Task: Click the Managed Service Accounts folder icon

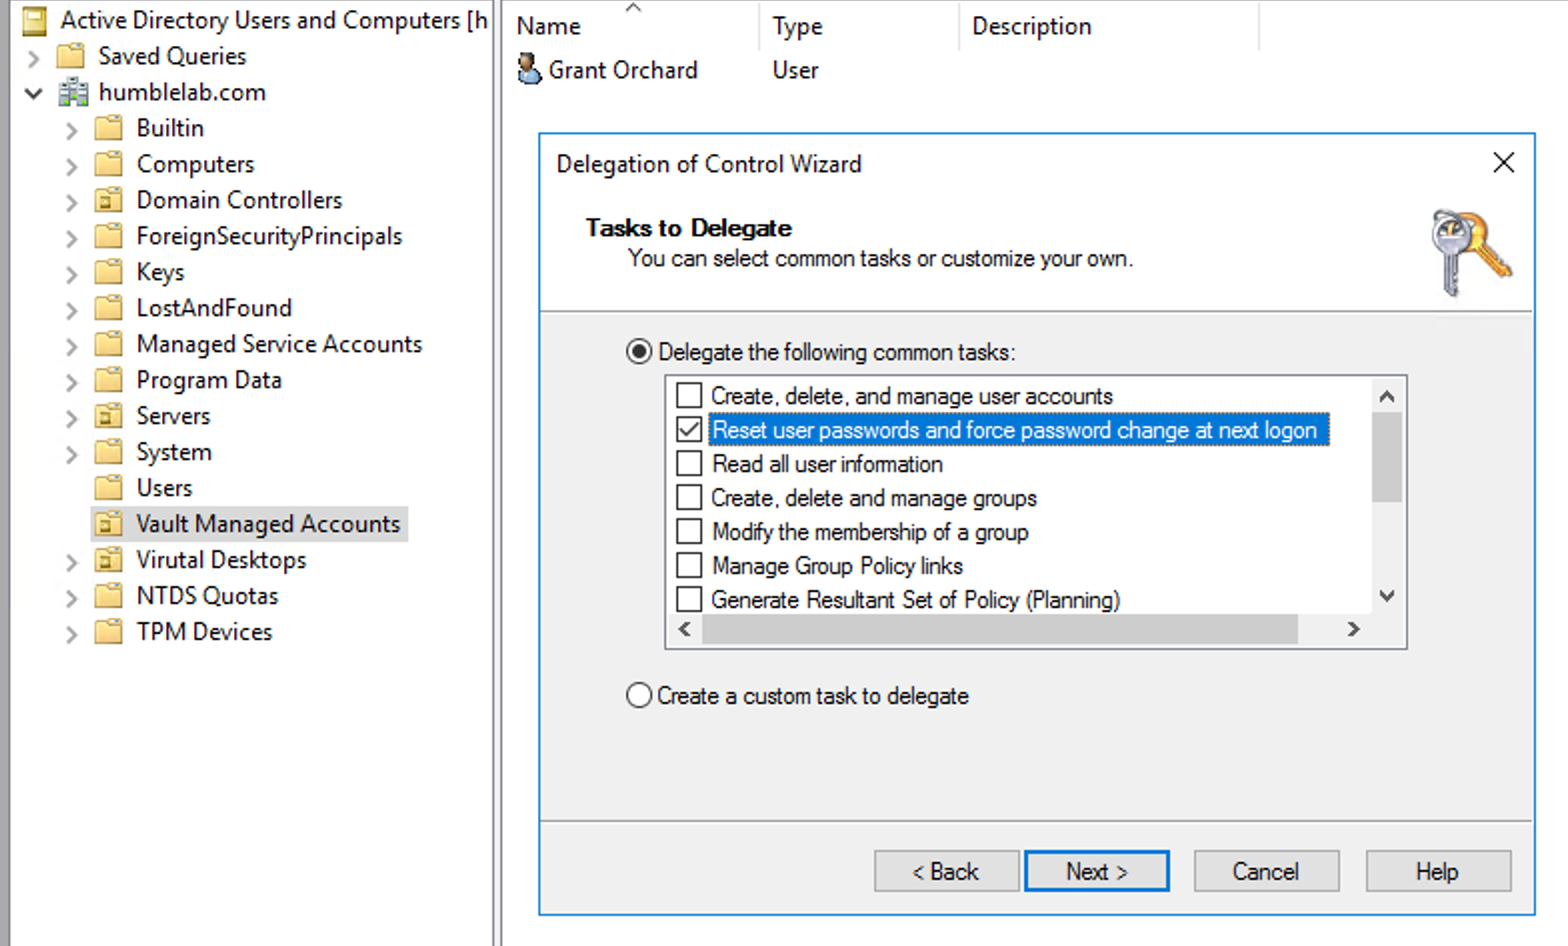Action: (108, 344)
